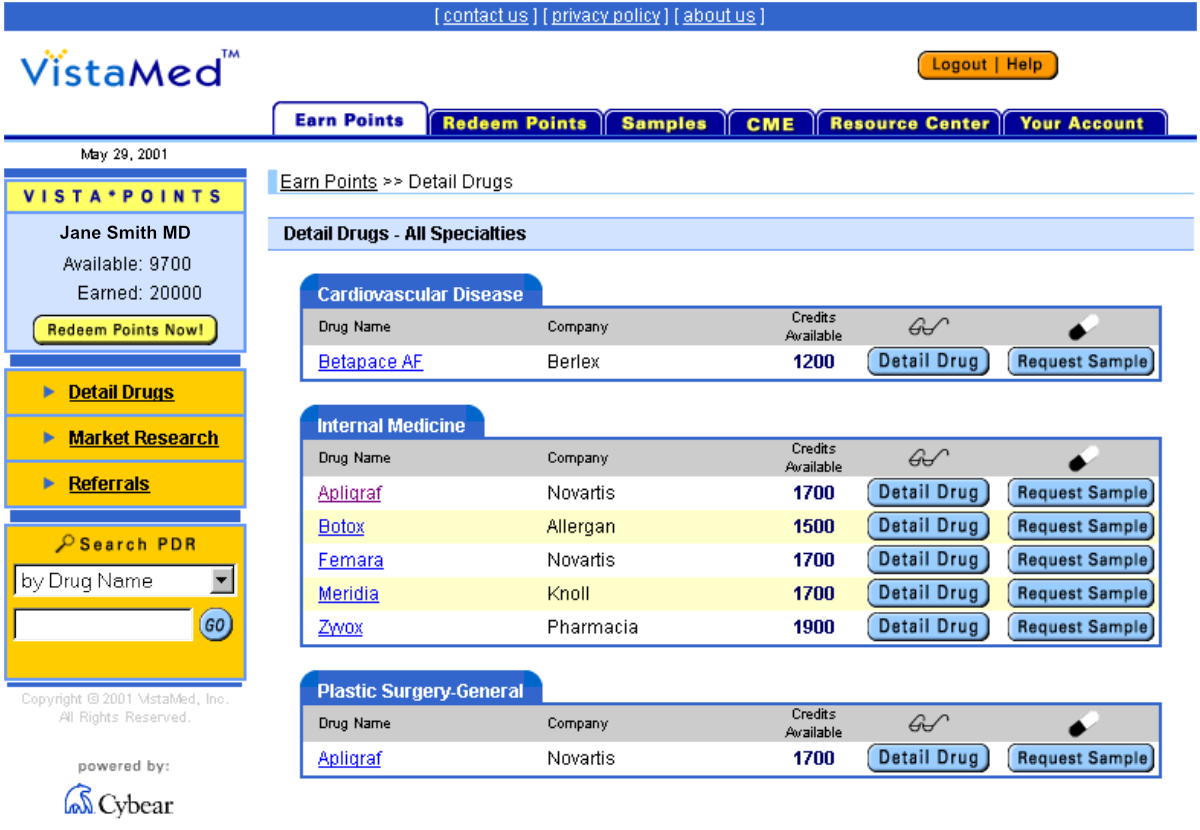This screenshot has width=1200, height=830.
Task: Open the Betapace AF drug link
Action: pos(370,362)
